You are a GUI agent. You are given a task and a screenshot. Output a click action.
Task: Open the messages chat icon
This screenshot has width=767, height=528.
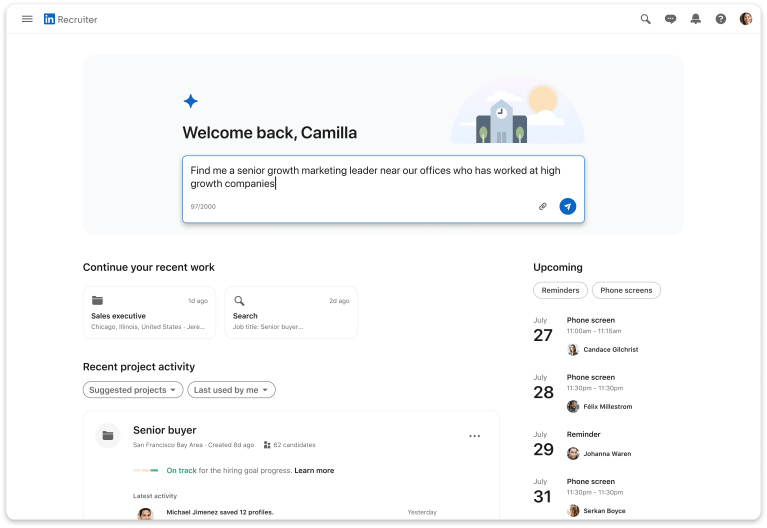pyautogui.click(x=671, y=19)
